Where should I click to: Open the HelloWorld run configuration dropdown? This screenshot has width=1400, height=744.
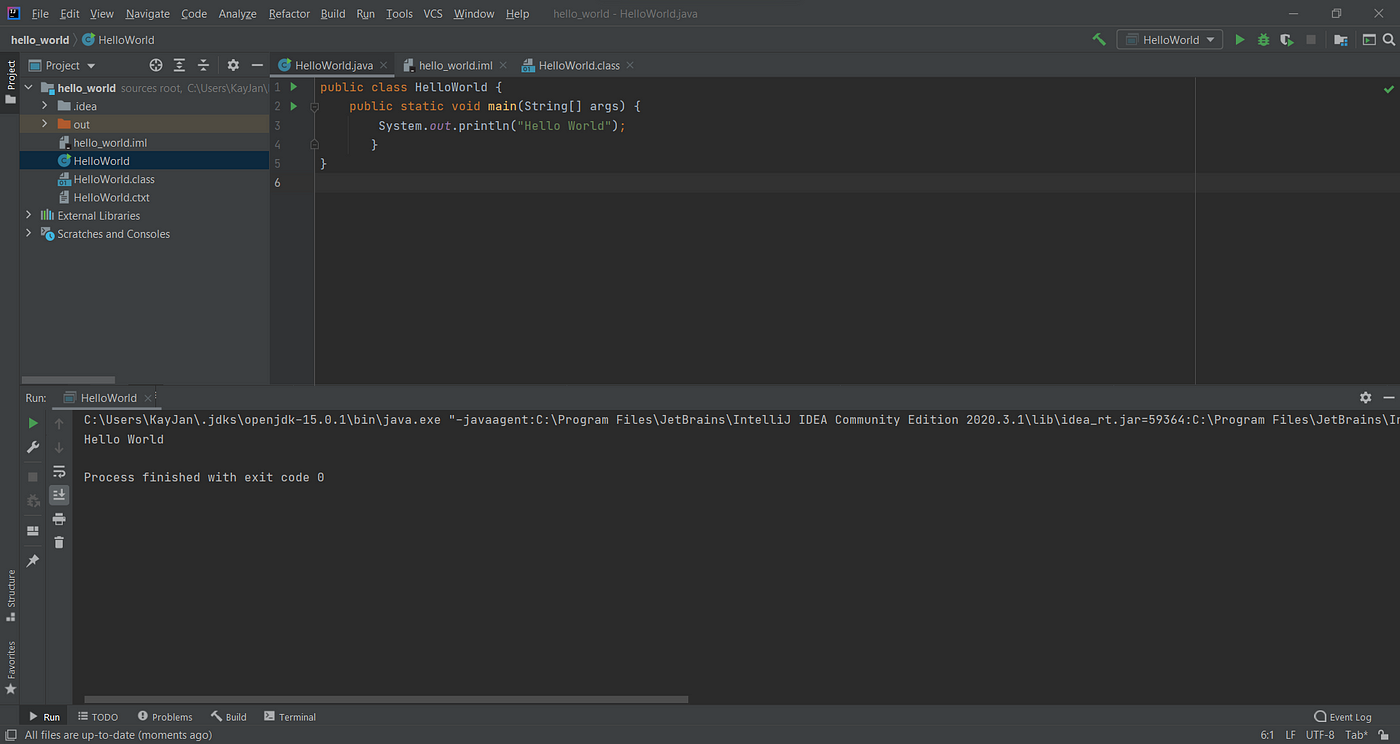click(x=1170, y=40)
